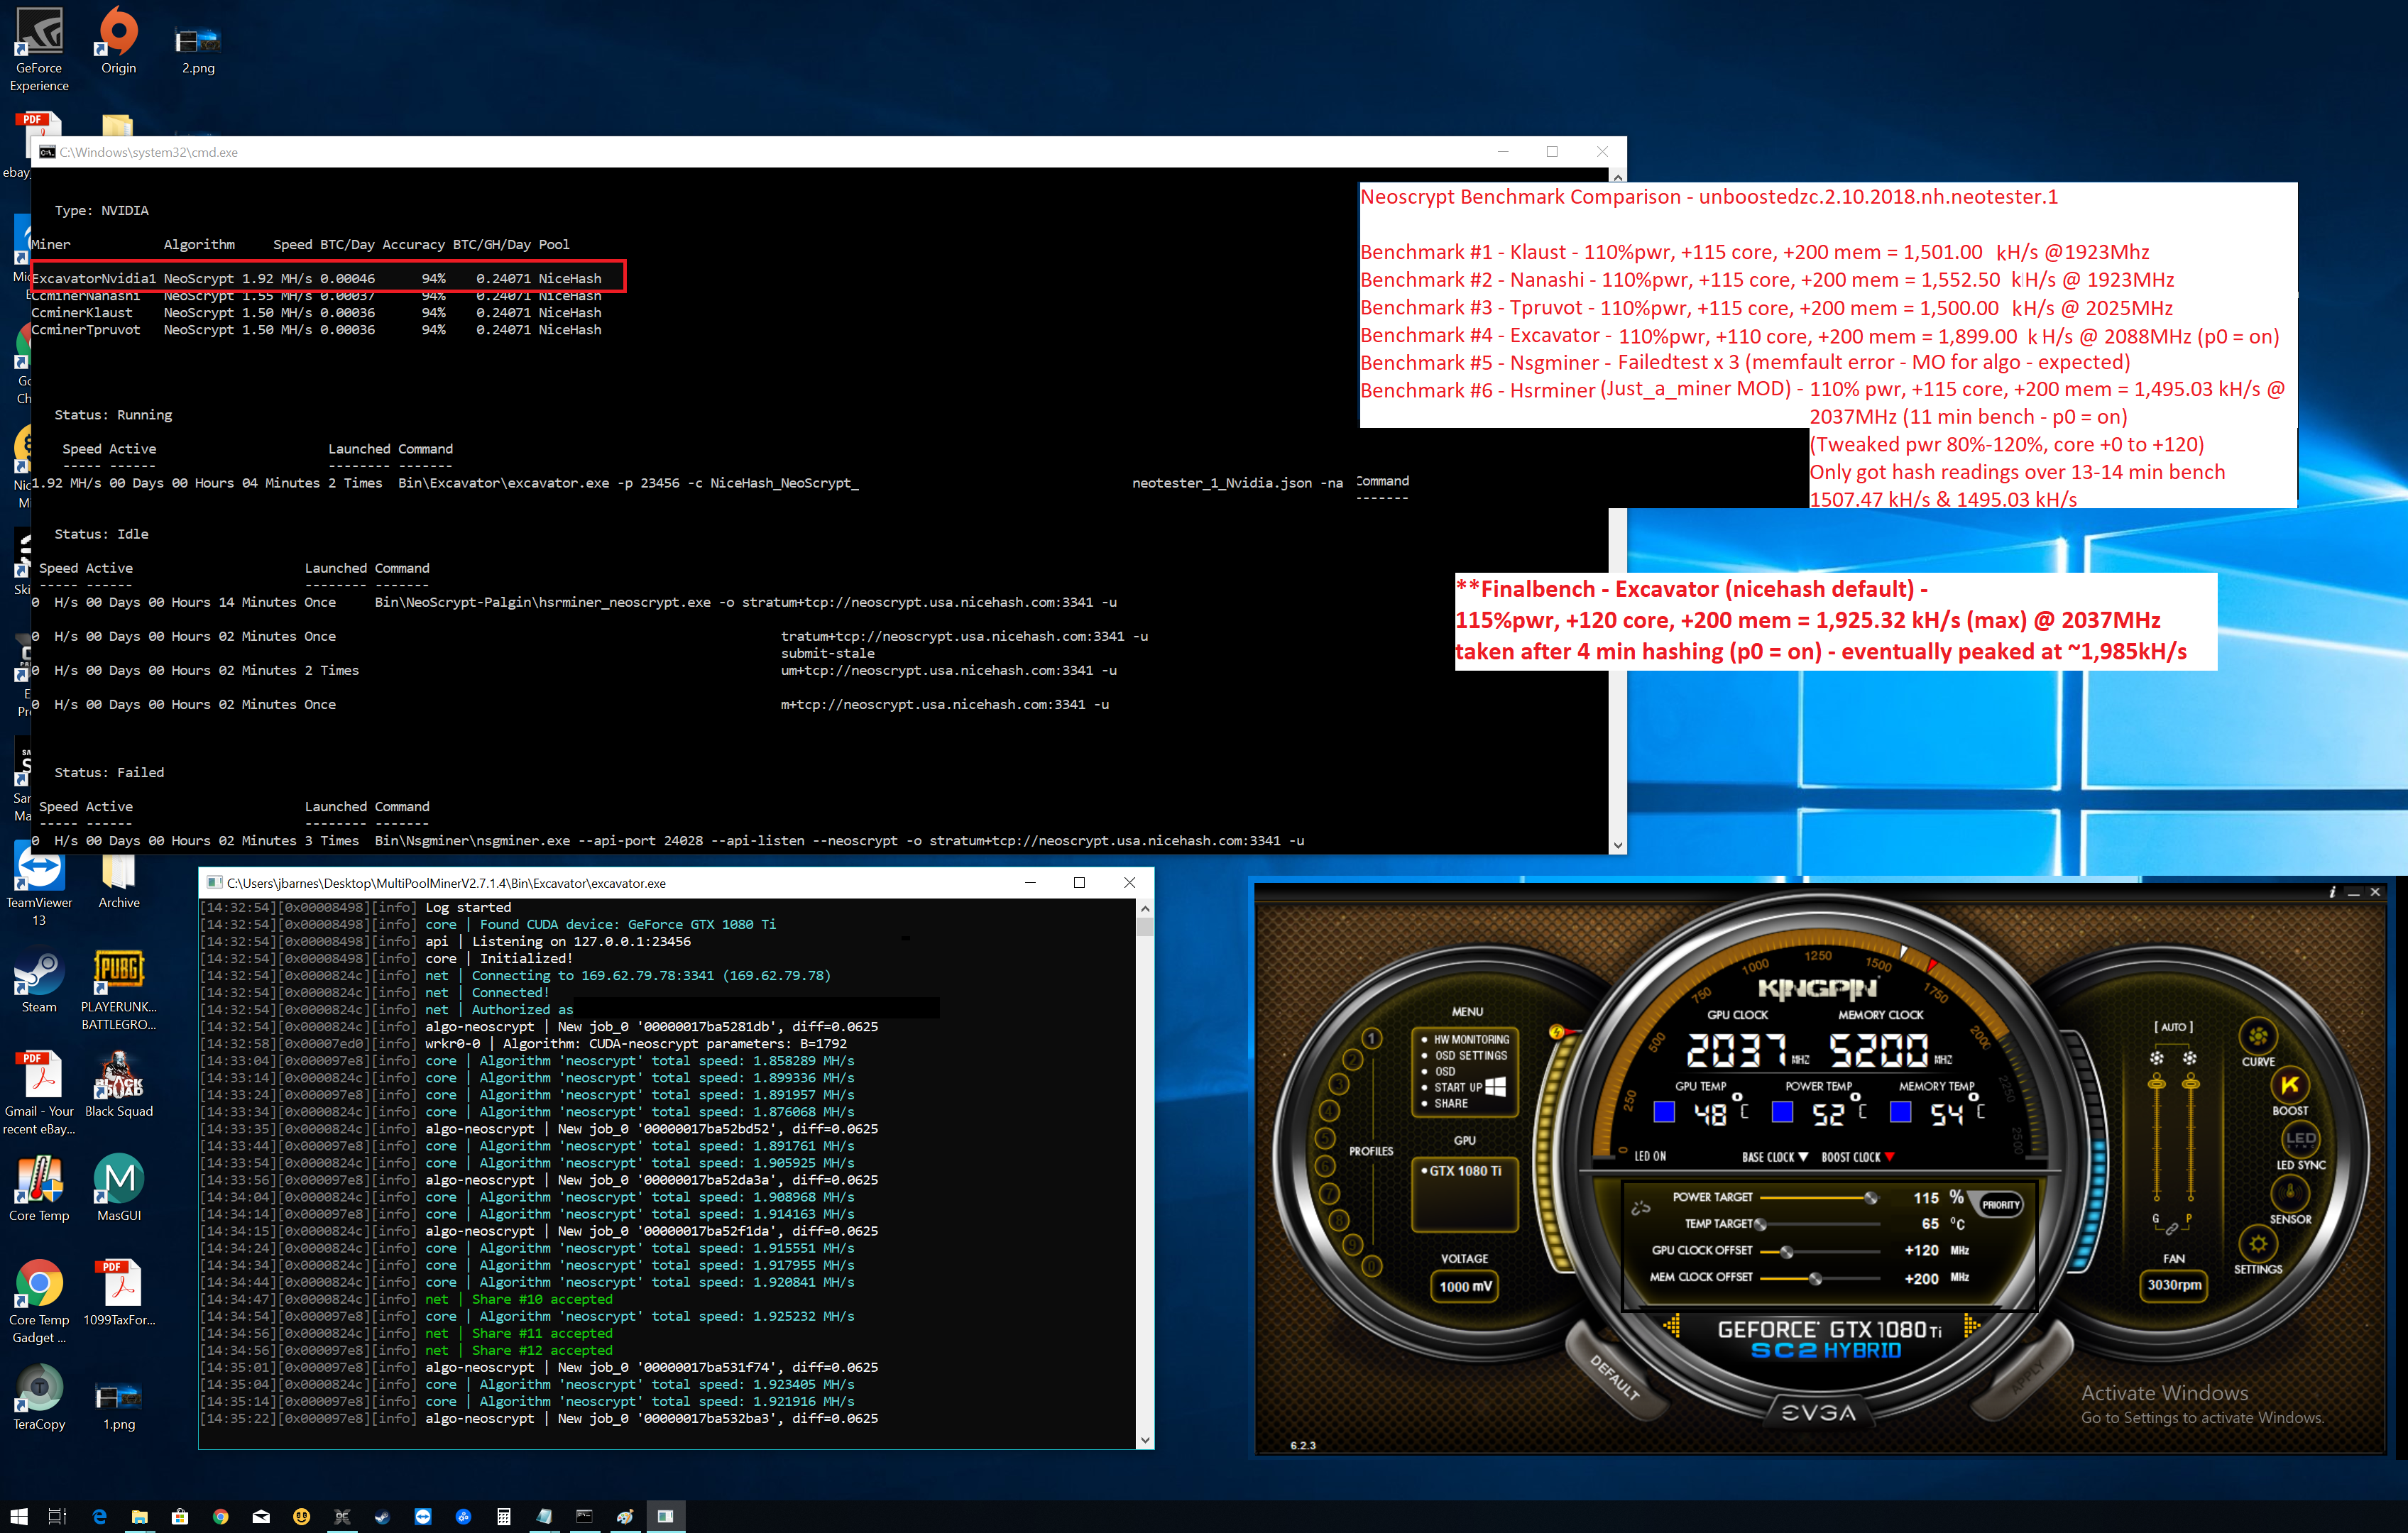
Task: Click the power/temp target link icon
Action: pyautogui.click(x=1640, y=1208)
